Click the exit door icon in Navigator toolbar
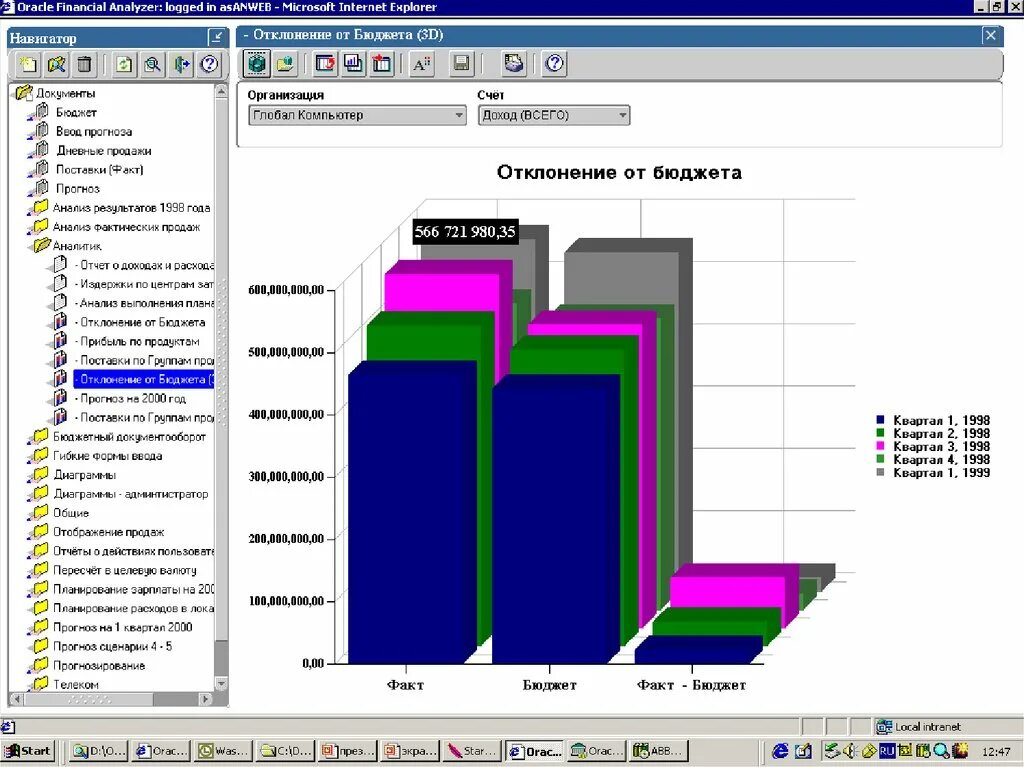Image resolution: width=1024 pixels, height=767 pixels. 181,64
